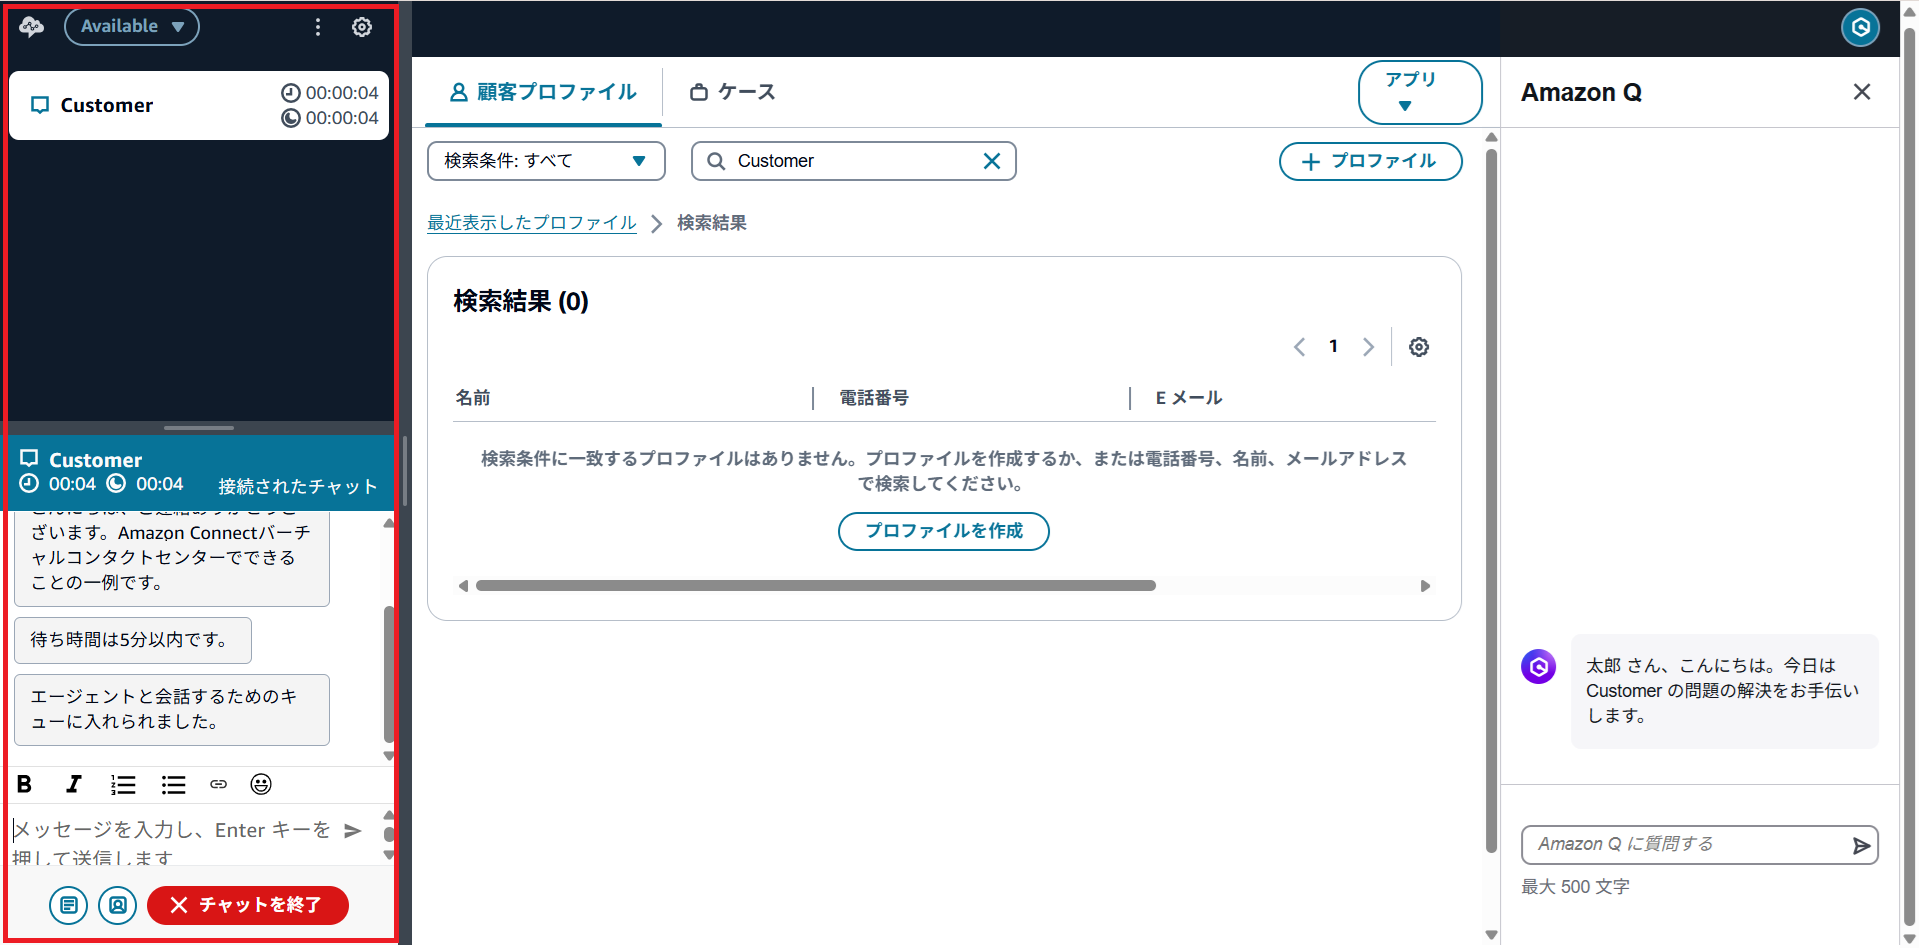Click the center pane vertical scrollbar
The height and width of the screenshot is (948, 1919).
[x=1491, y=500]
